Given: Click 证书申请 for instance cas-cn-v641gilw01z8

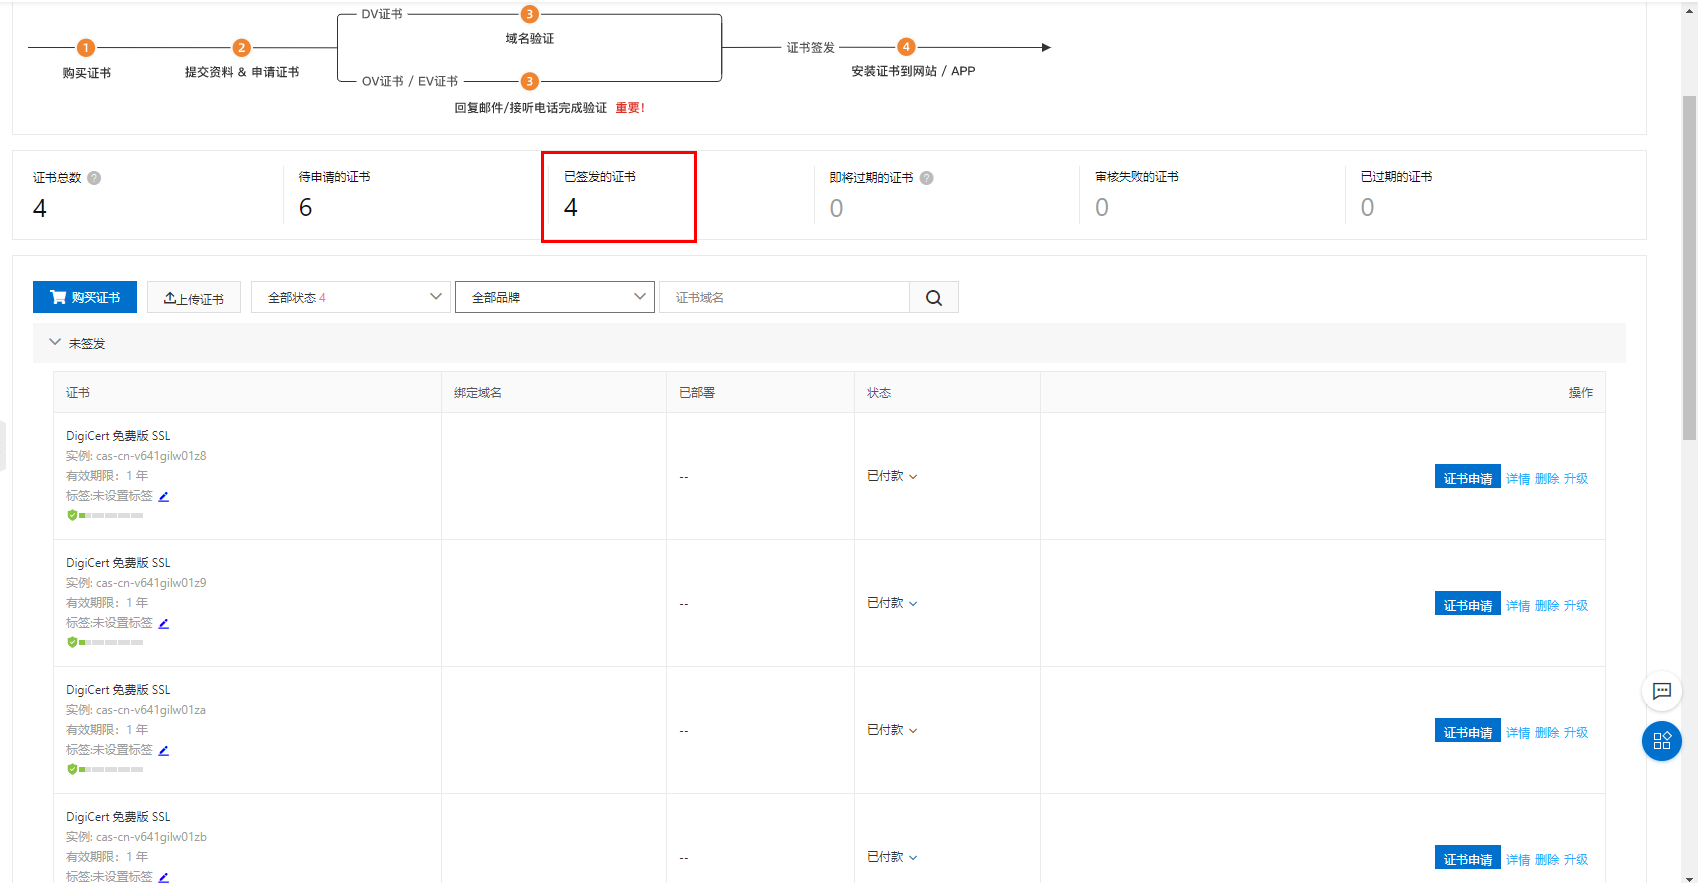Looking at the screenshot, I should click(x=1467, y=477).
